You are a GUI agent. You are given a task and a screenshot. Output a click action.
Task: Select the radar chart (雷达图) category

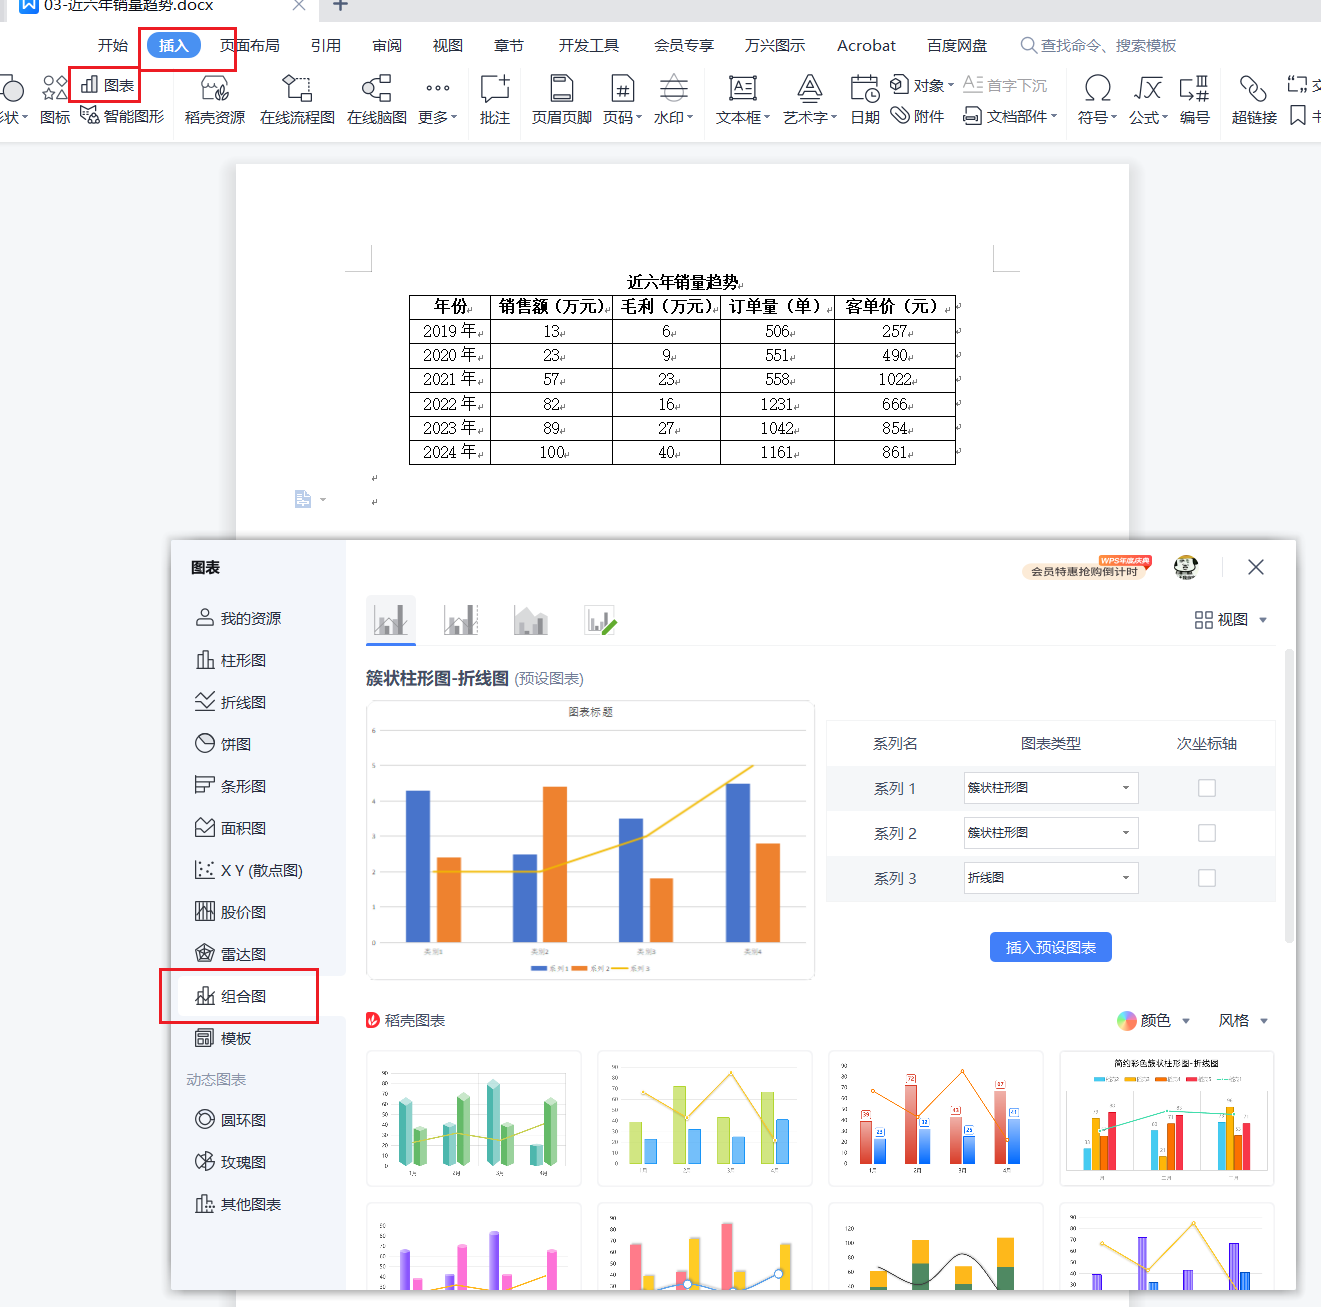[231, 954]
